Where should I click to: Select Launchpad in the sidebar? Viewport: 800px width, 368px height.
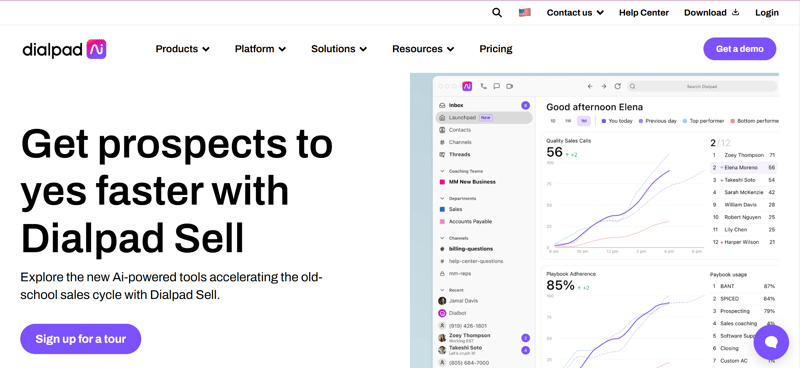click(x=484, y=117)
